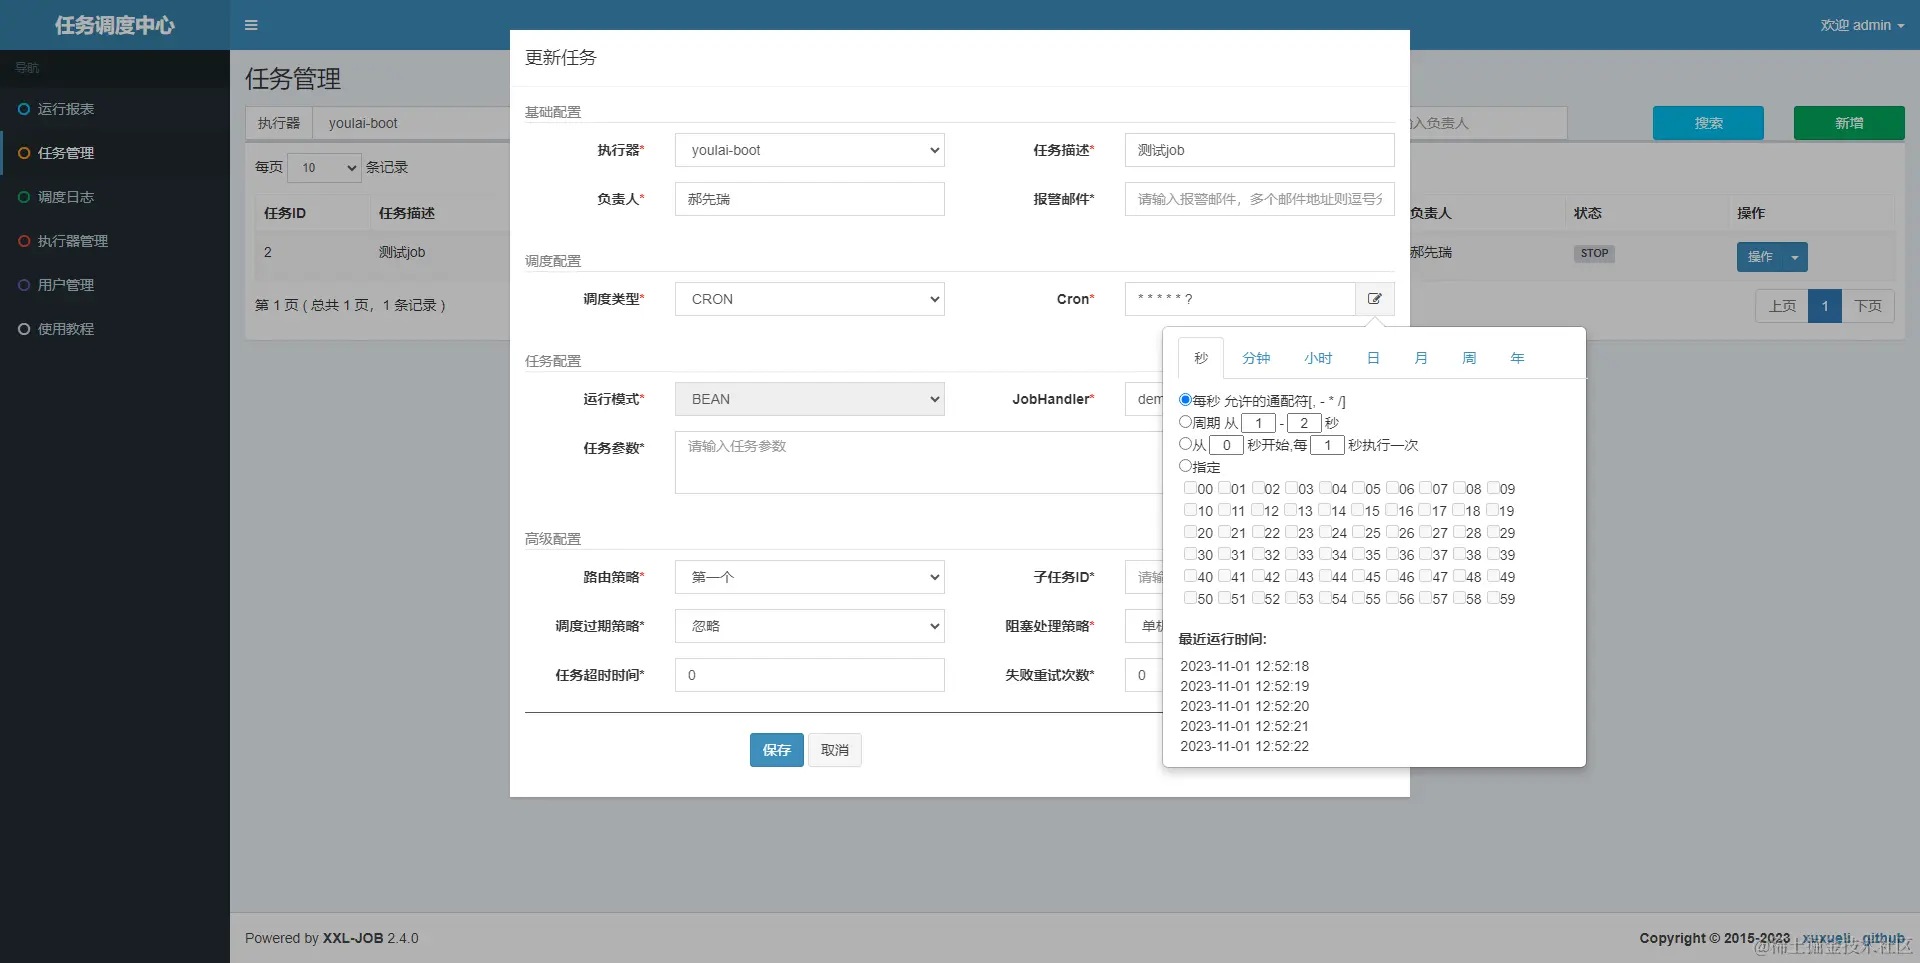Open 运行报表 in the sidebar
Screen dimensions: 1920x963
coord(115,109)
